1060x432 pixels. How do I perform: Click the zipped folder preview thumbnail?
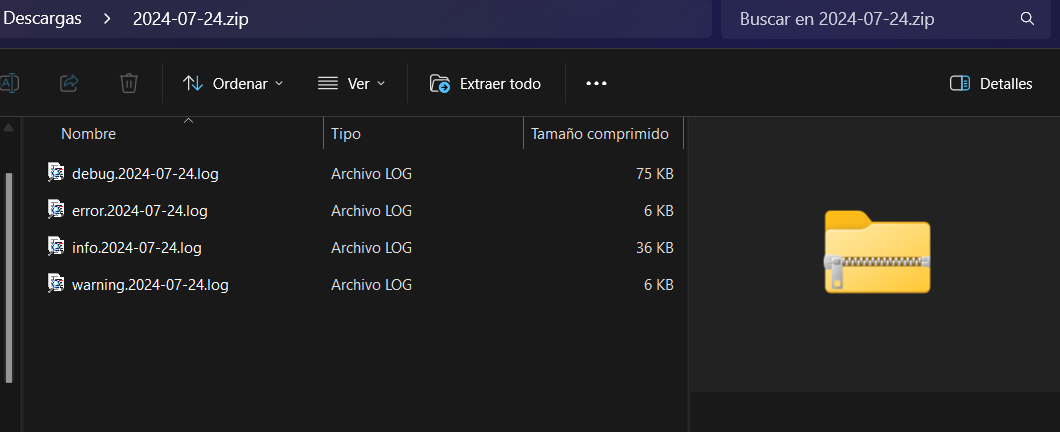(877, 252)
